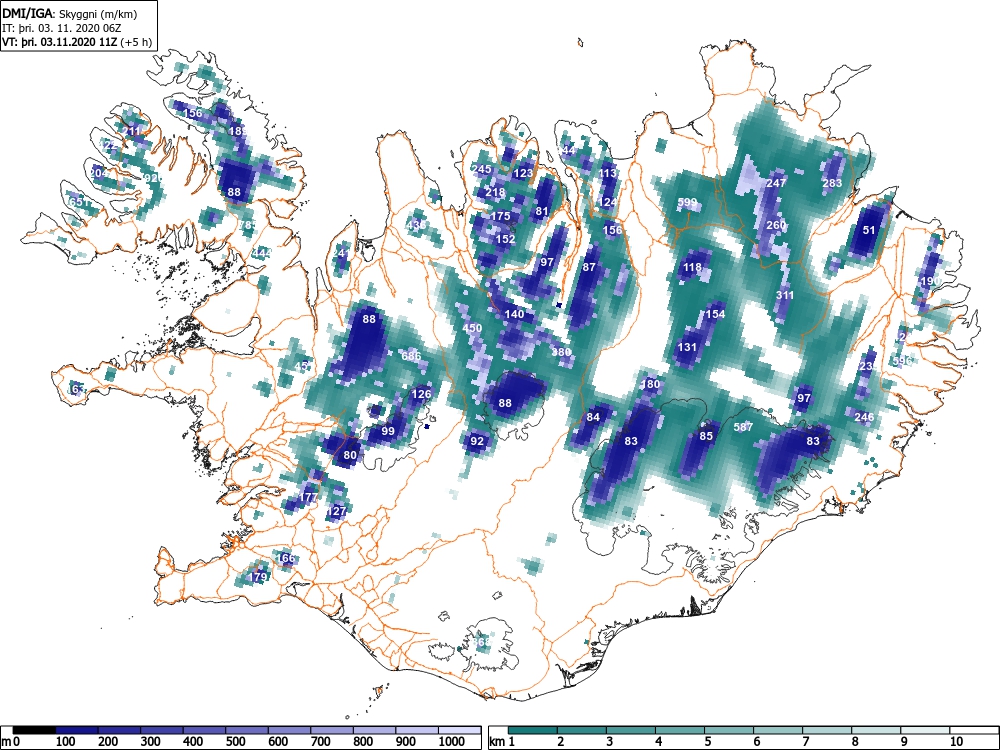
Task: Click the visibility value 180 on the map
Action: click(x=650, y=384)
